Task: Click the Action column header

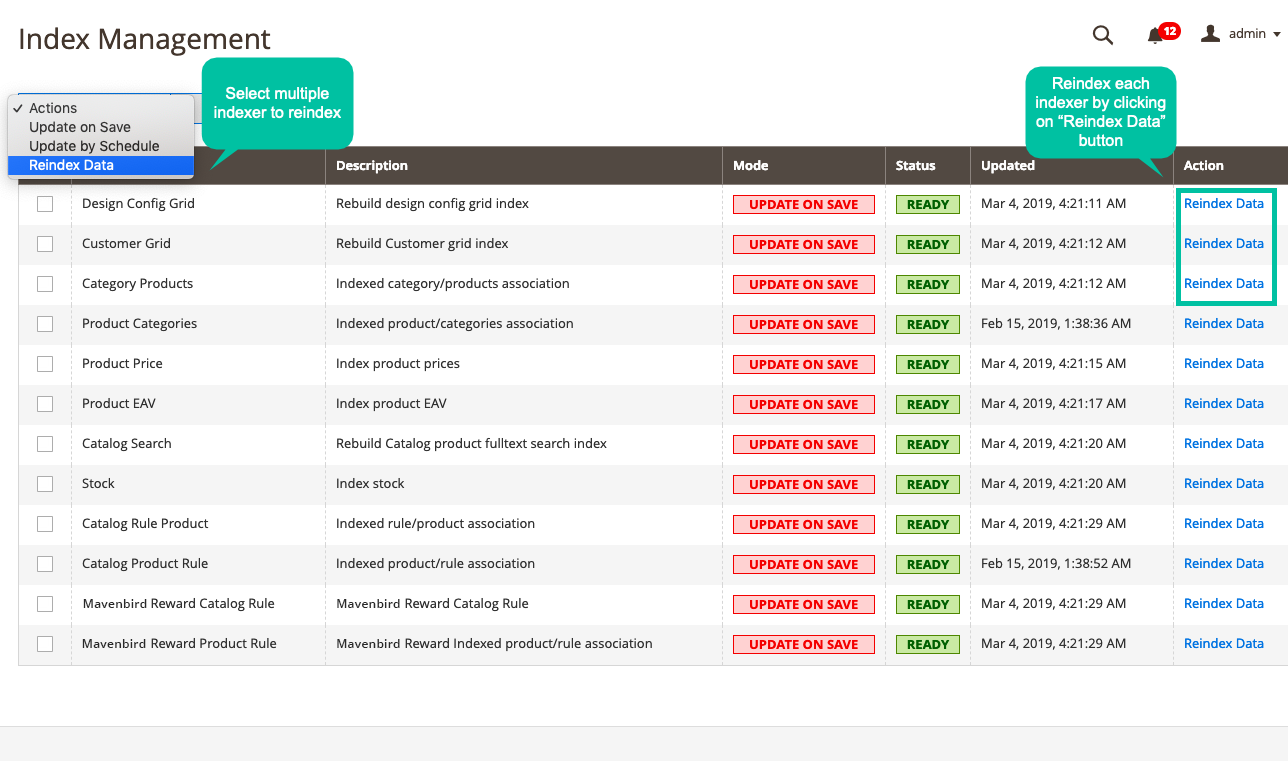Action: point(1204,165)
